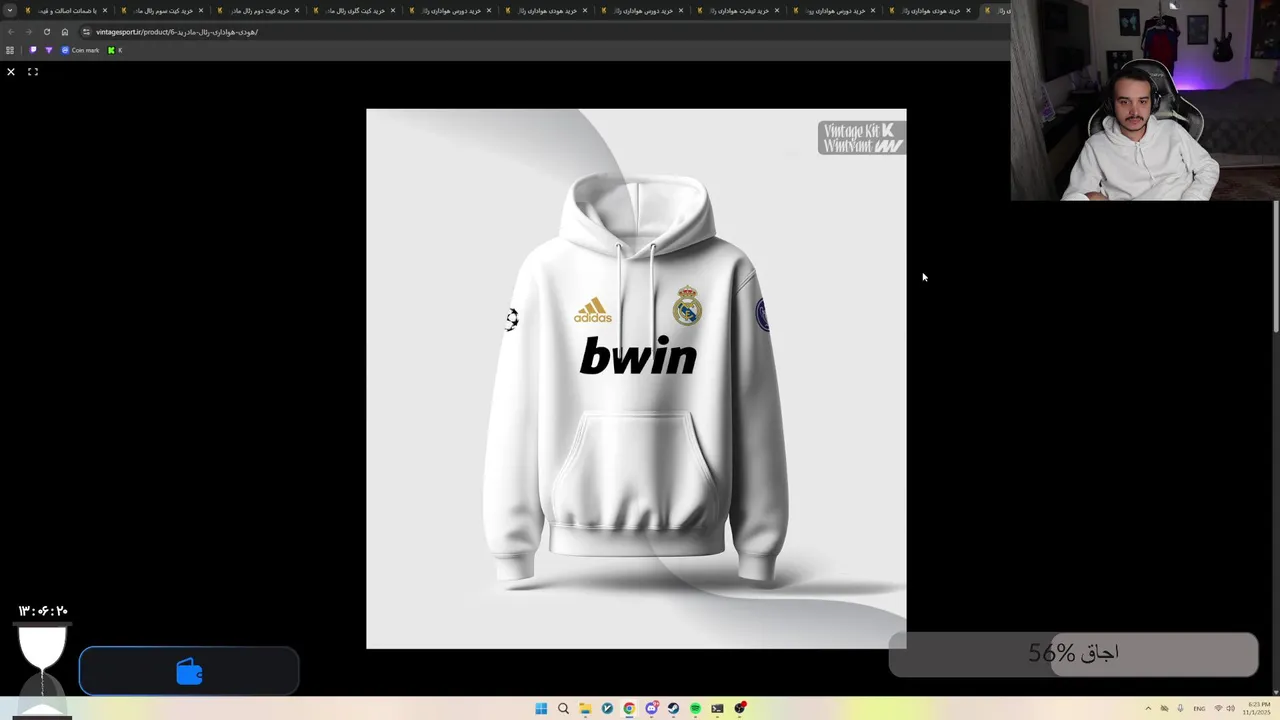Close the 'خرید کیت دوم رئال' tab
This screenshot has height=720, width=1280.
(297, 11)
